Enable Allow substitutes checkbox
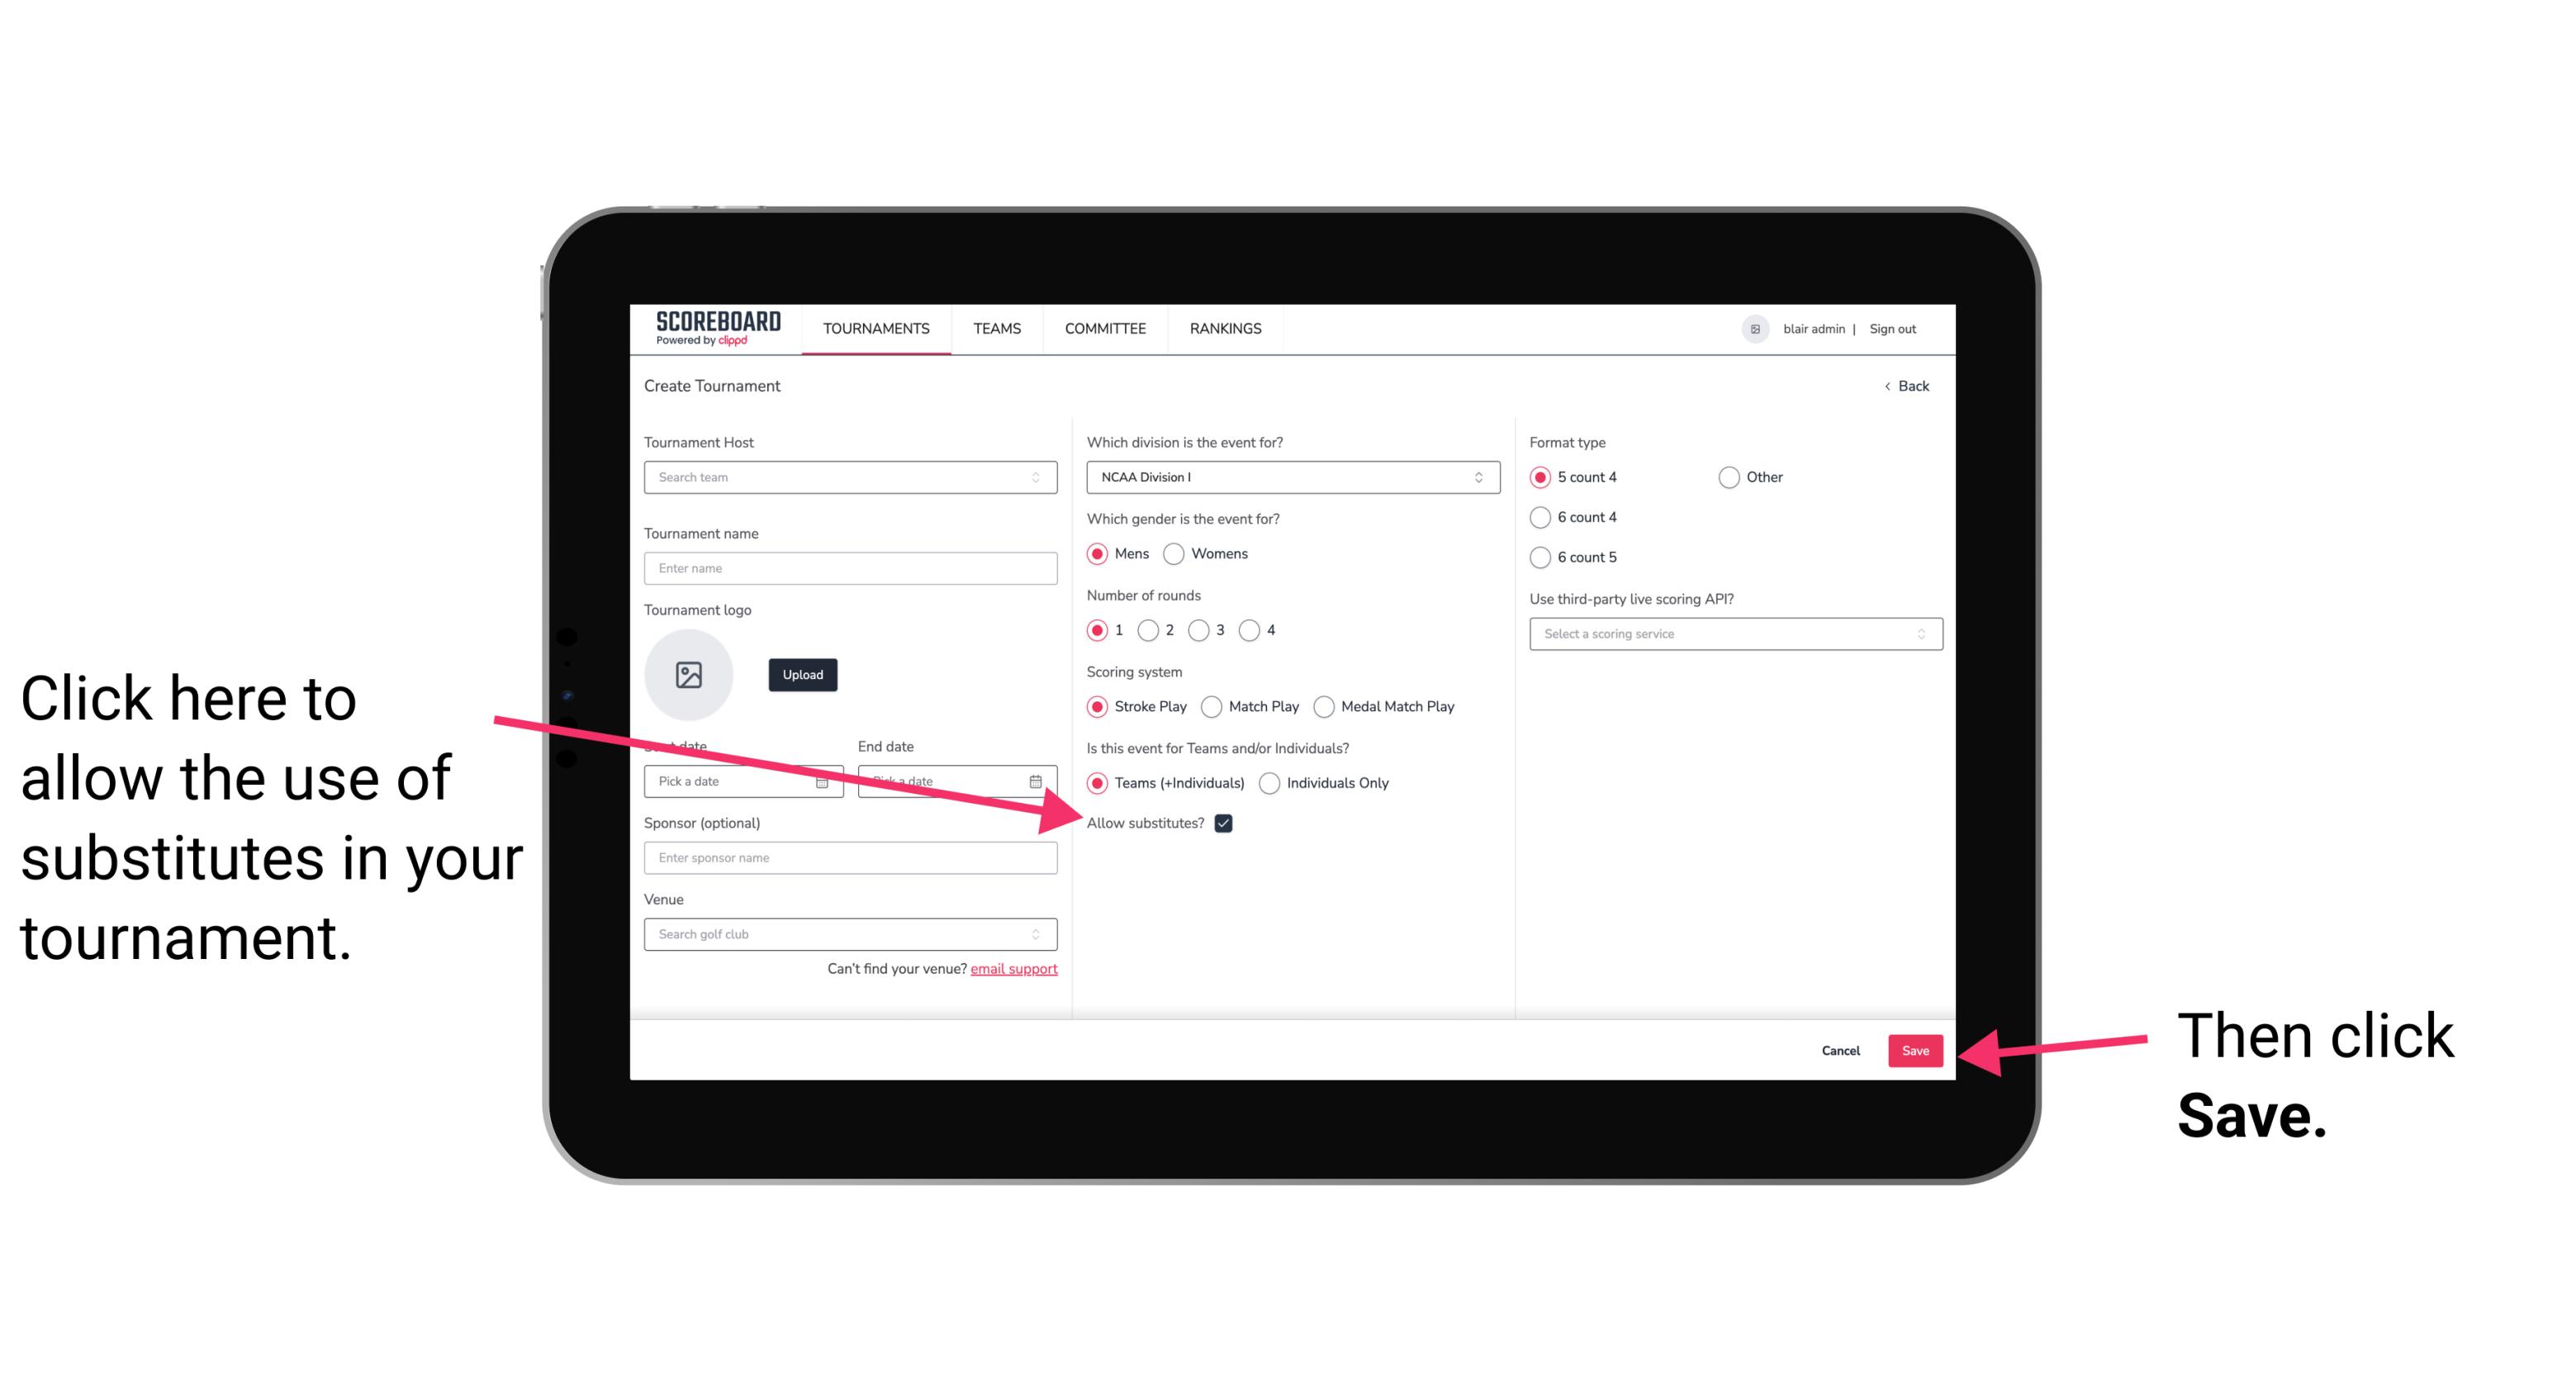2576x1386 pixels. tap(1225, 823)
